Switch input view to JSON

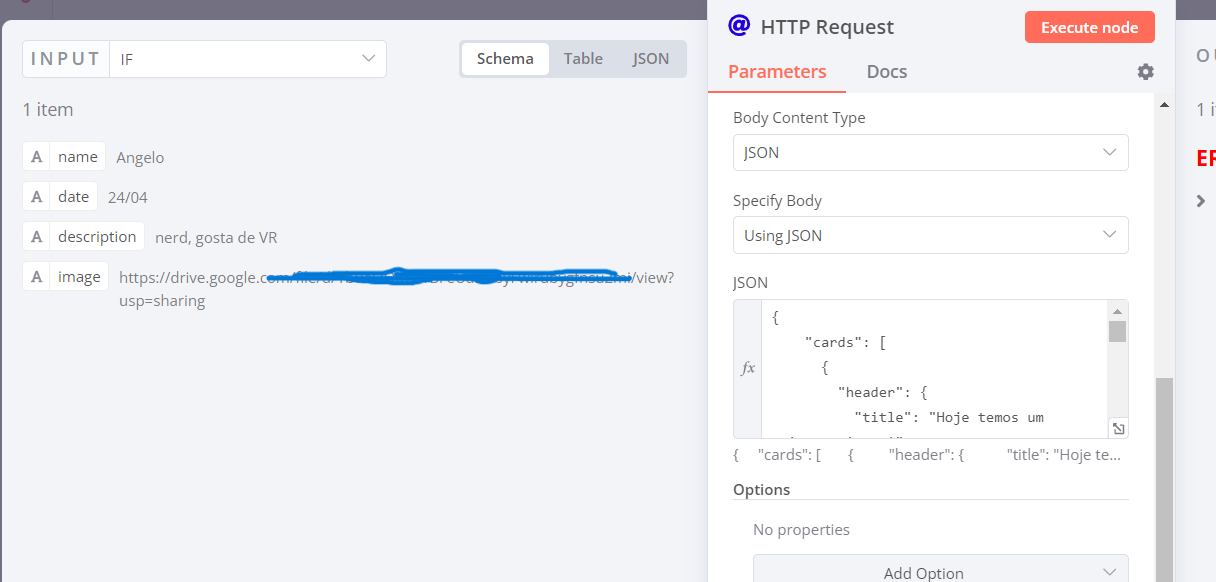(651, 59)
